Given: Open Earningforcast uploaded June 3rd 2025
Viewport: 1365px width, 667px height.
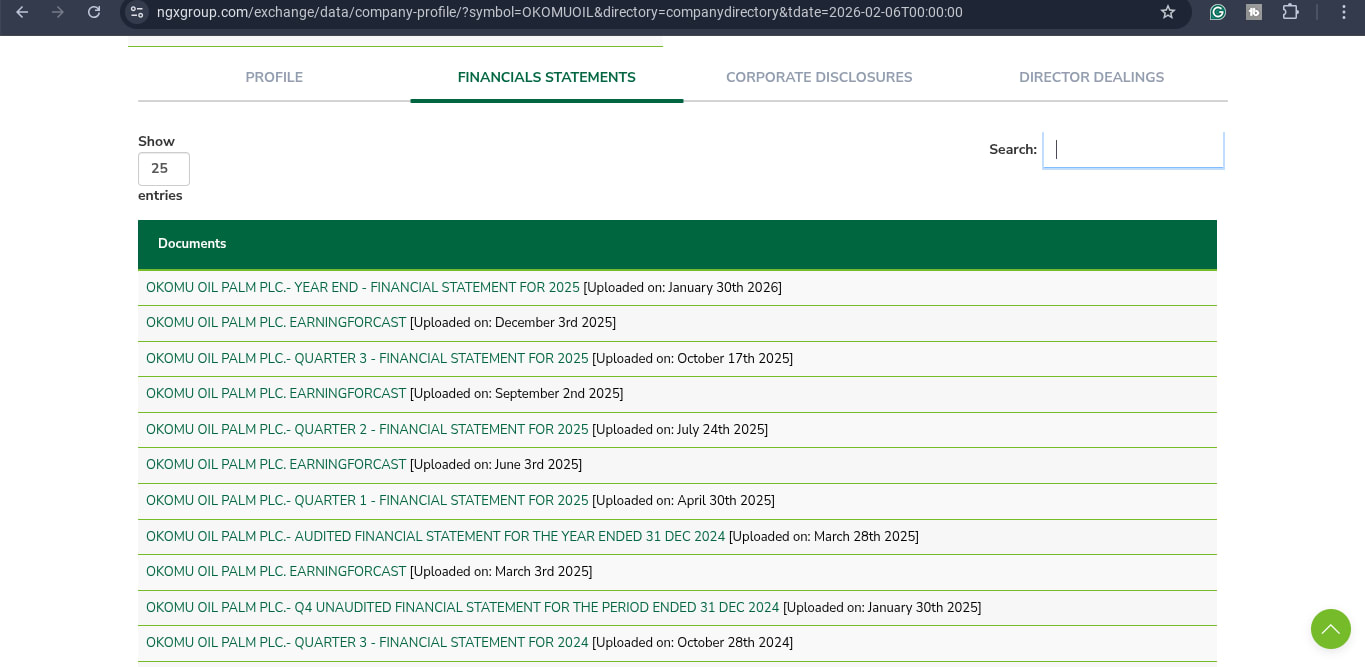Looking at the screenshot, I should tap(276, 465).
